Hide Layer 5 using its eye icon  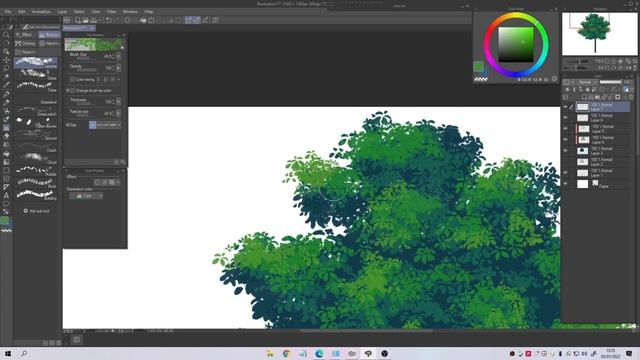click(565, 129)
